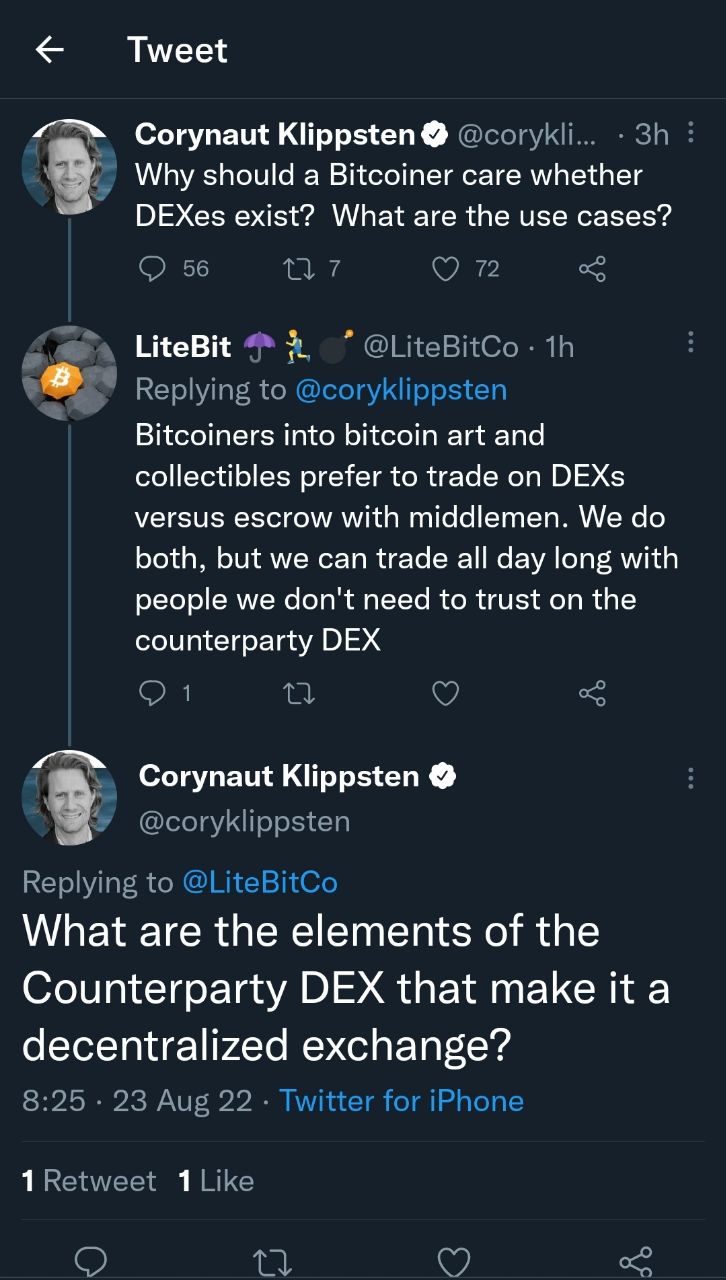
Task: Like the main tweet at the bottom
Action: [x=454, y=1260]
